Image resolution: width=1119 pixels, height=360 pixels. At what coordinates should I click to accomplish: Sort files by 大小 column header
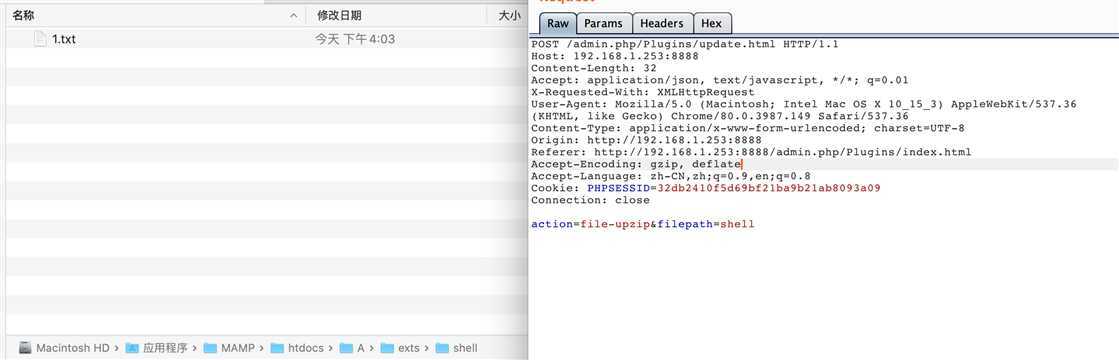pos(509,15)
